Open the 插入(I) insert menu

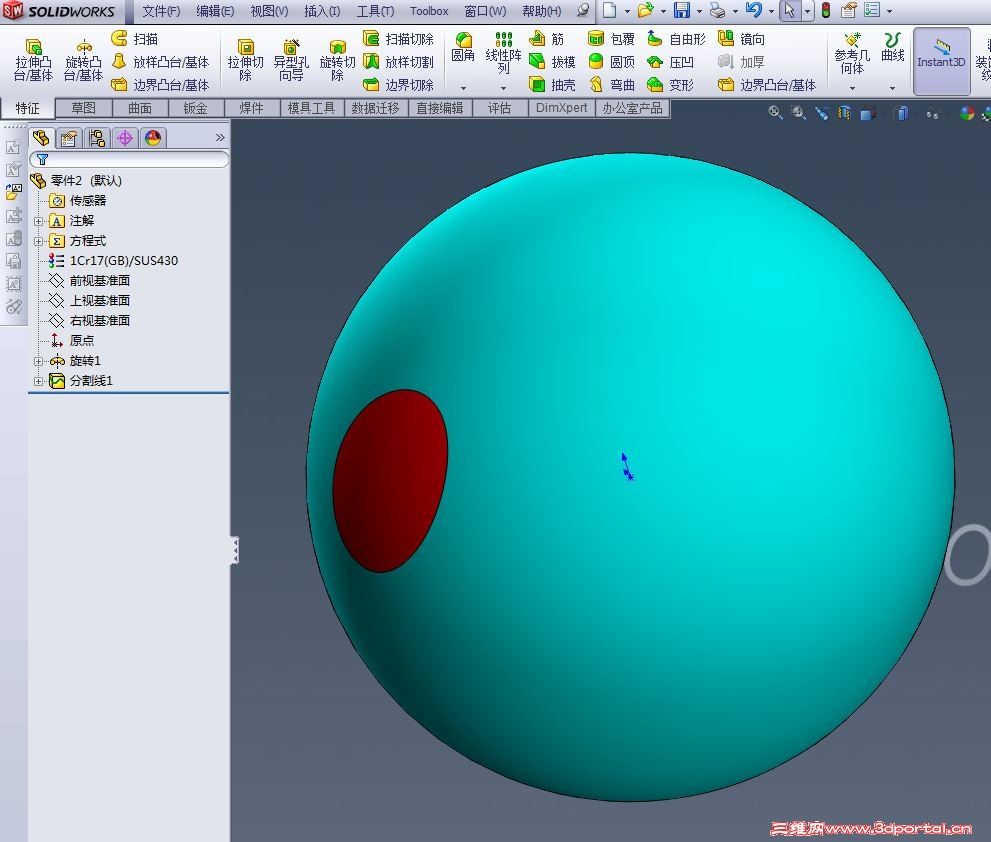coord(322,11)
